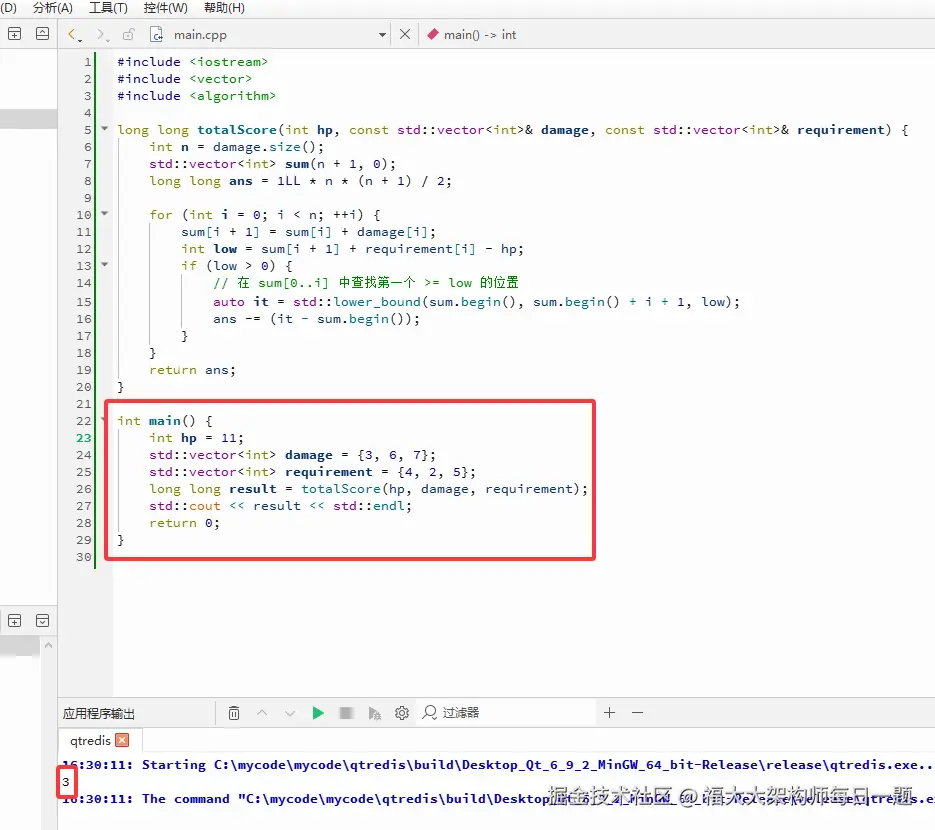The height and width of the screenshot is (830, 935).
Task: Click the requirement vector declaration on line 25
Action: click(312, 472)
